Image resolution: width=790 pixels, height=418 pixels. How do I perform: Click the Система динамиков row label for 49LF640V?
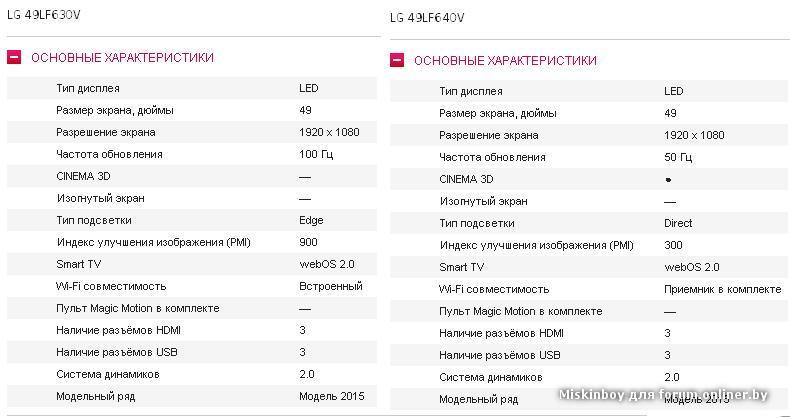[x=491, y=377]
